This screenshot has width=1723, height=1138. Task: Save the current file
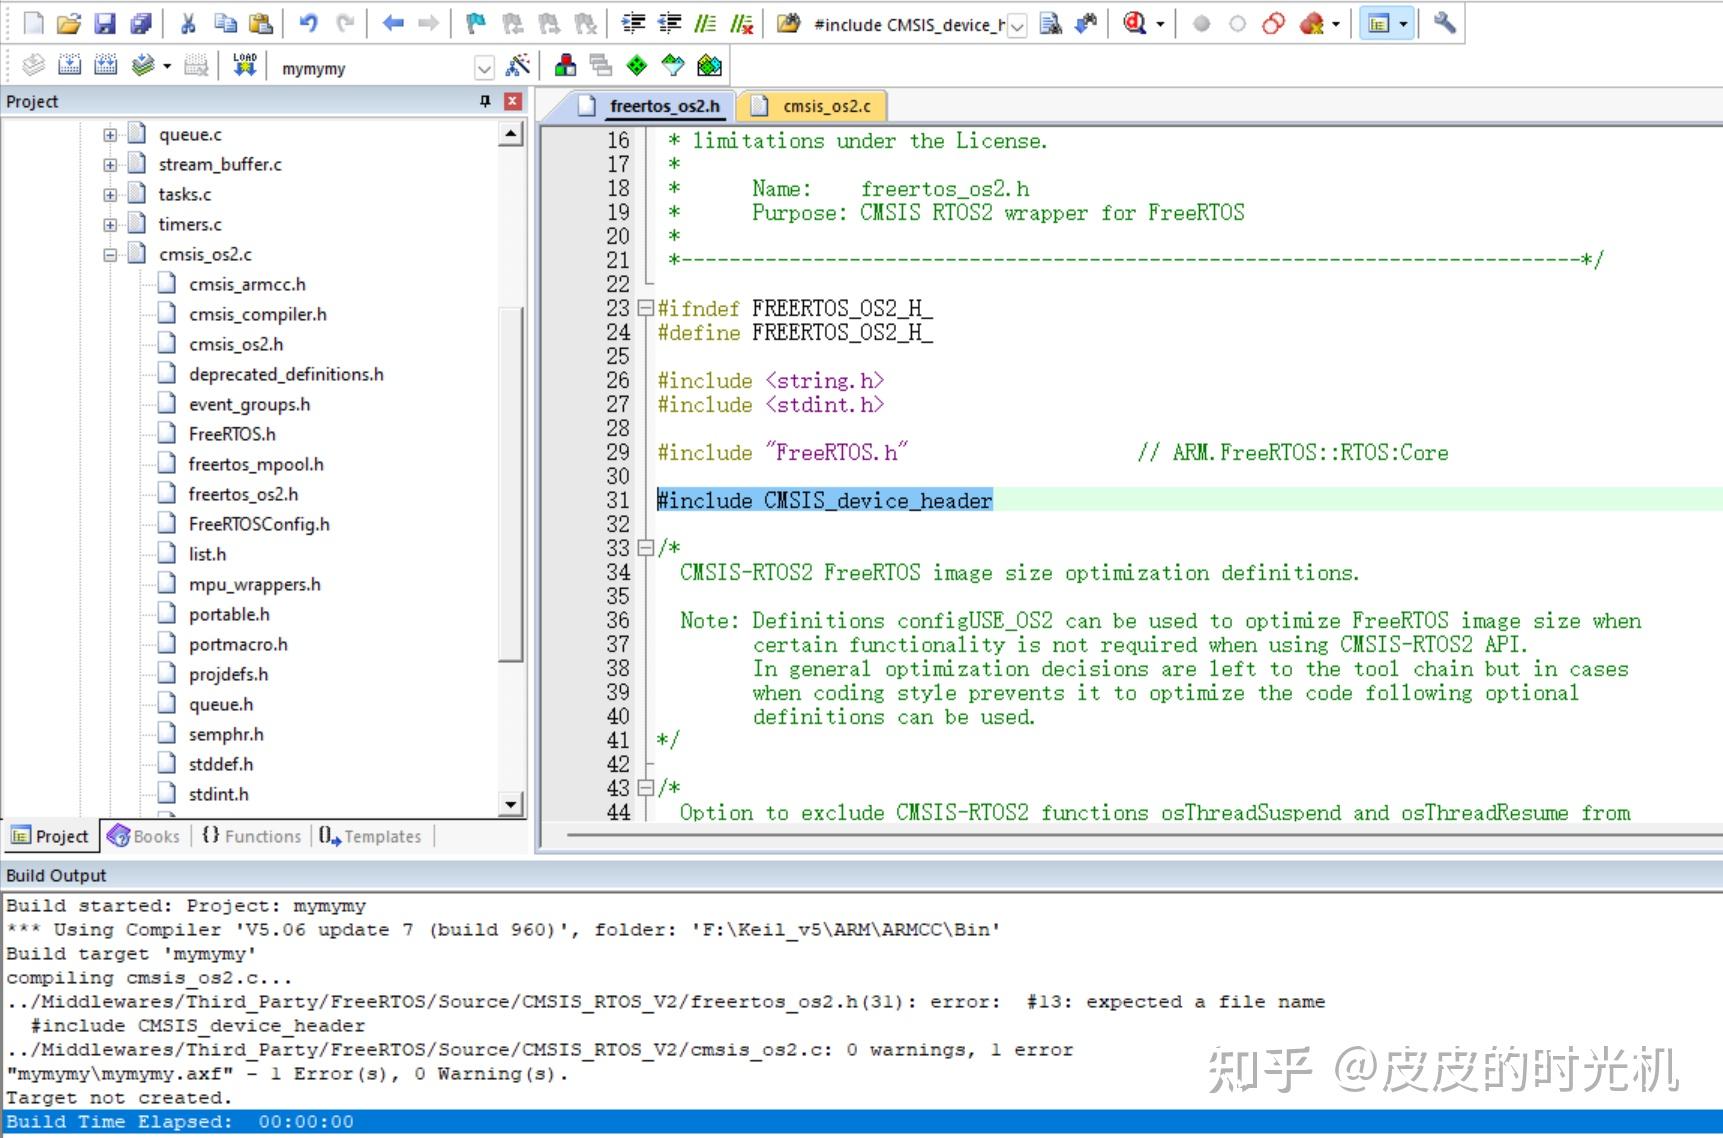[105, 24]
